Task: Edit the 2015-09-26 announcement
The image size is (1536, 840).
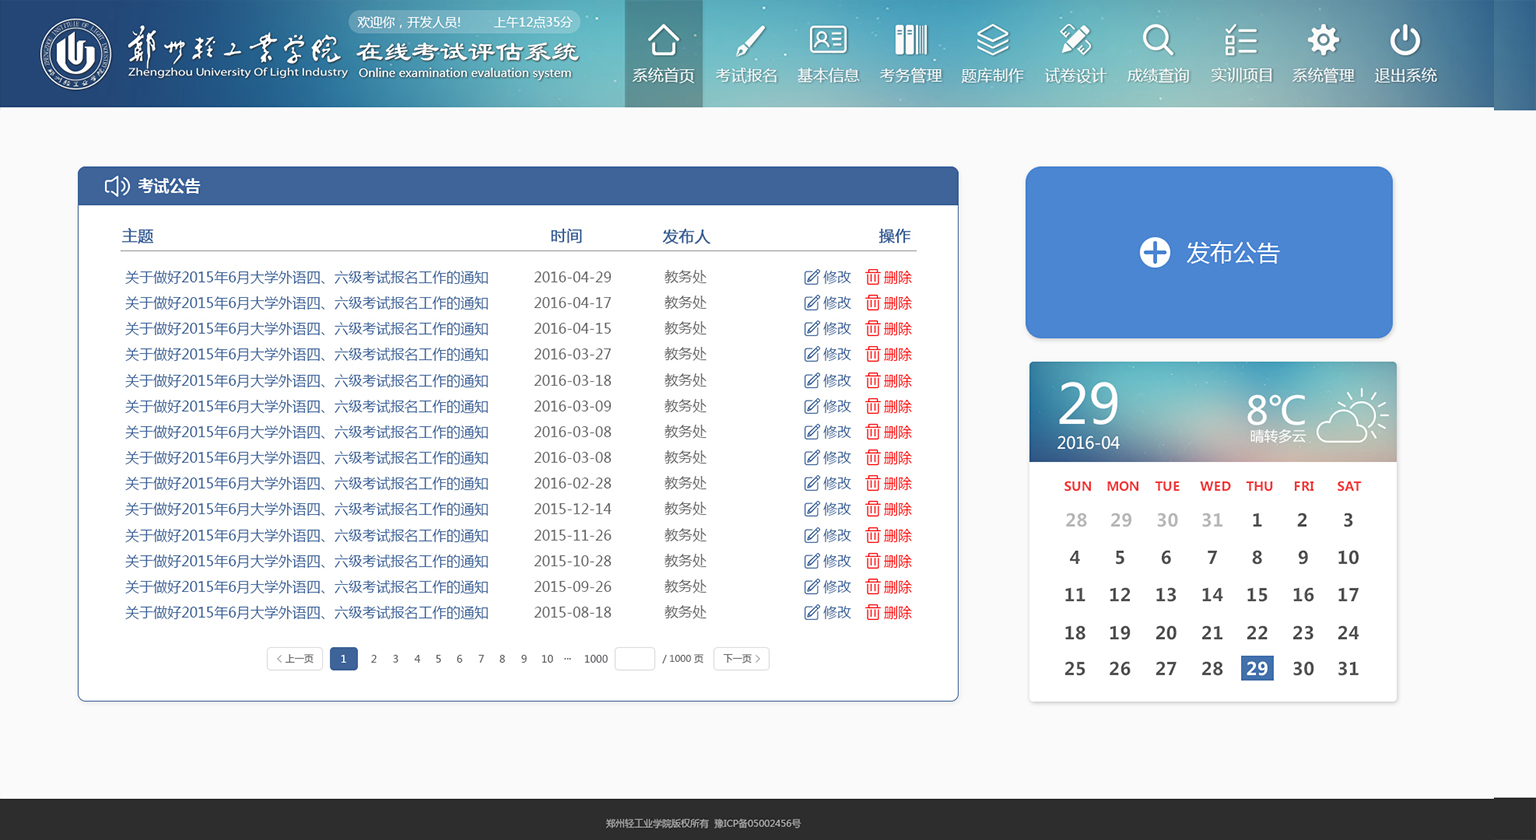Action: click(828, 586)
